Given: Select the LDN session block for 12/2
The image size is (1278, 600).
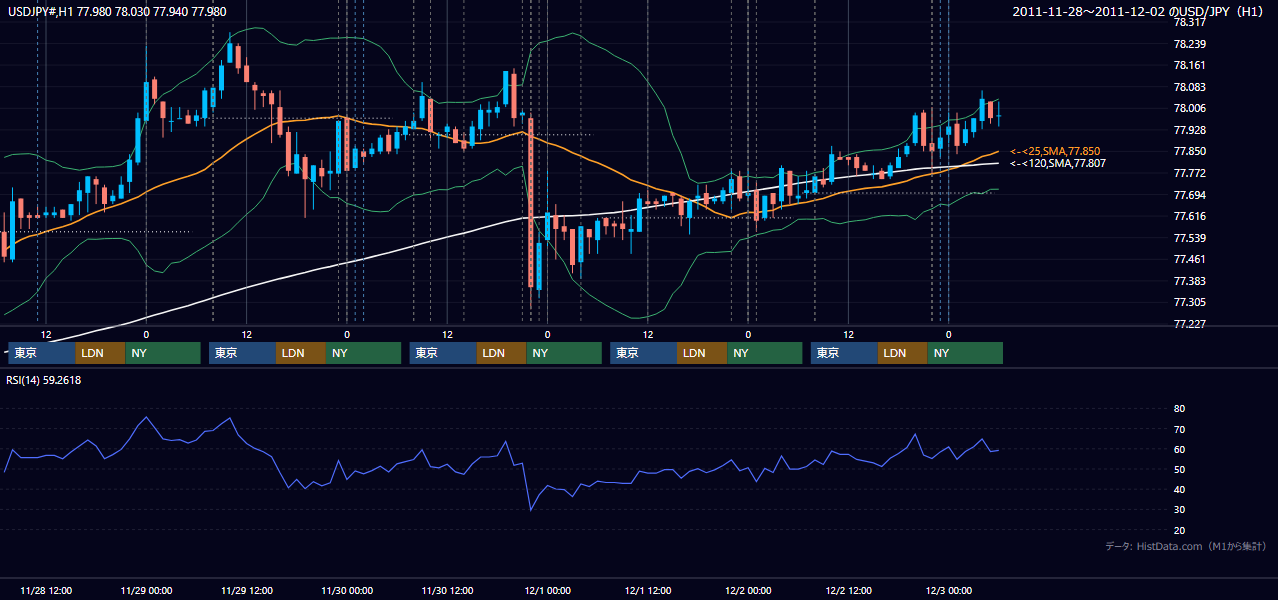Looking at the screenshot, I should tap(903, 353).
